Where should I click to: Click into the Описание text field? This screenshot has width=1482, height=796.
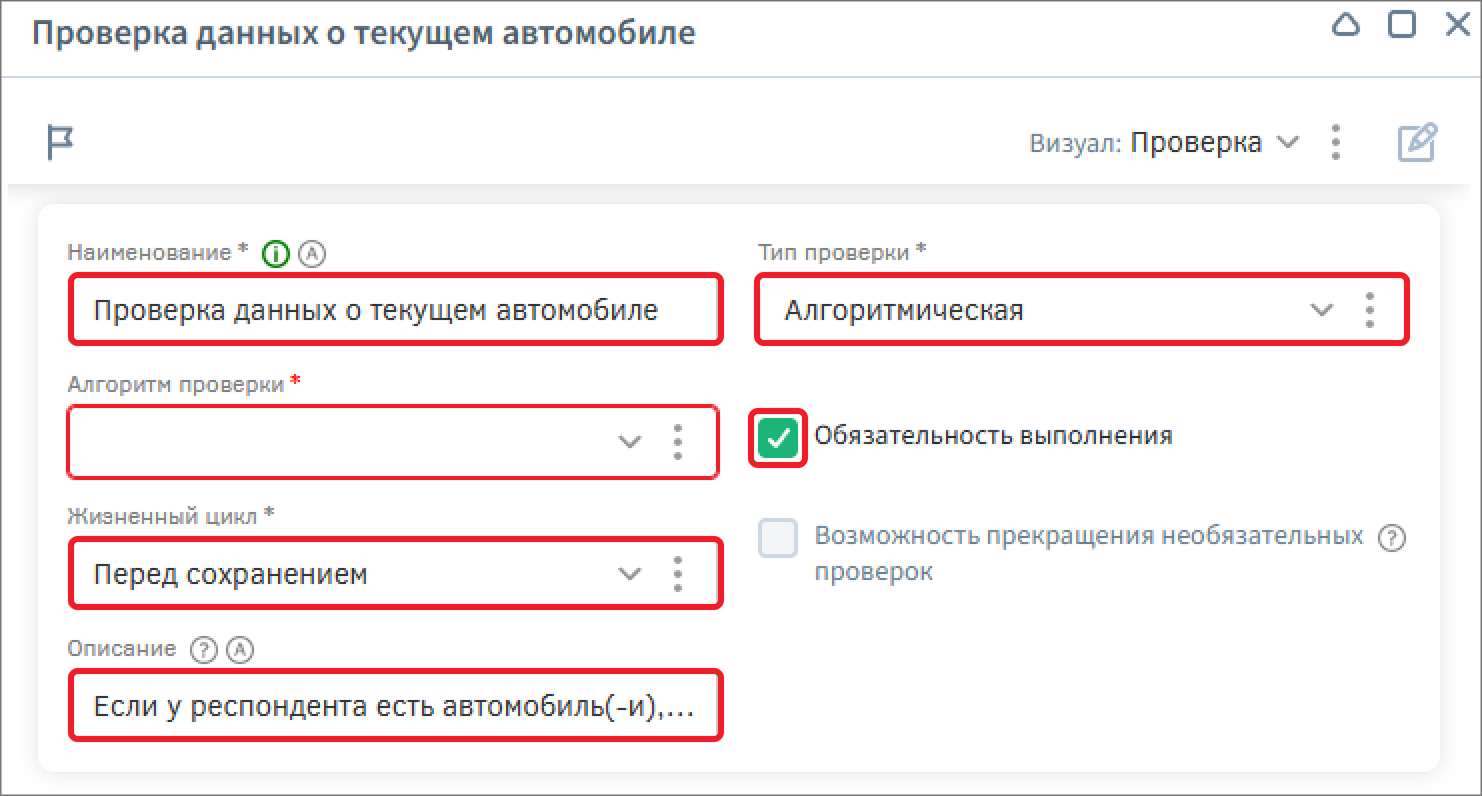pos(390,707)
